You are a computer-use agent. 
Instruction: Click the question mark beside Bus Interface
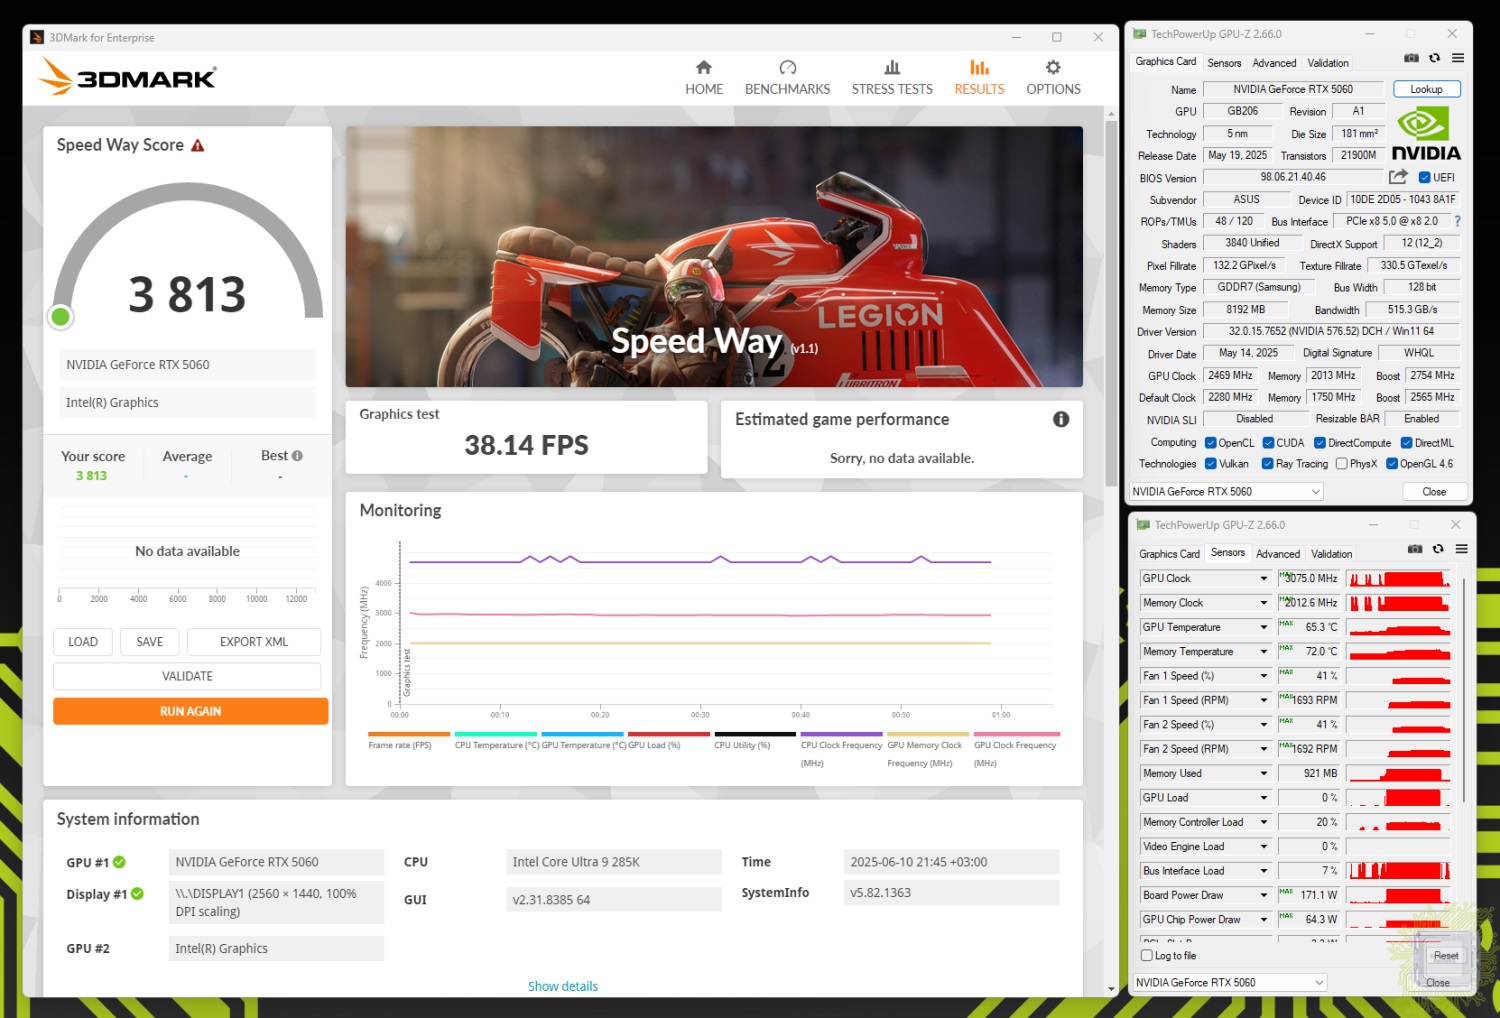point(1457,221)
